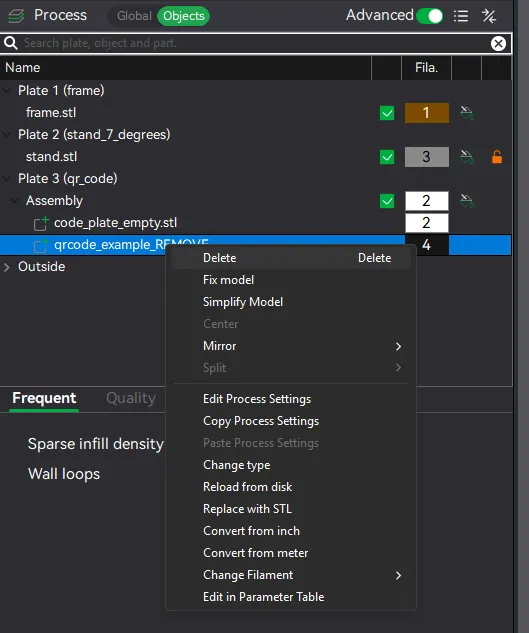Click the support paint icon for Assembly
529x633 pixels.
pos(467,201)
